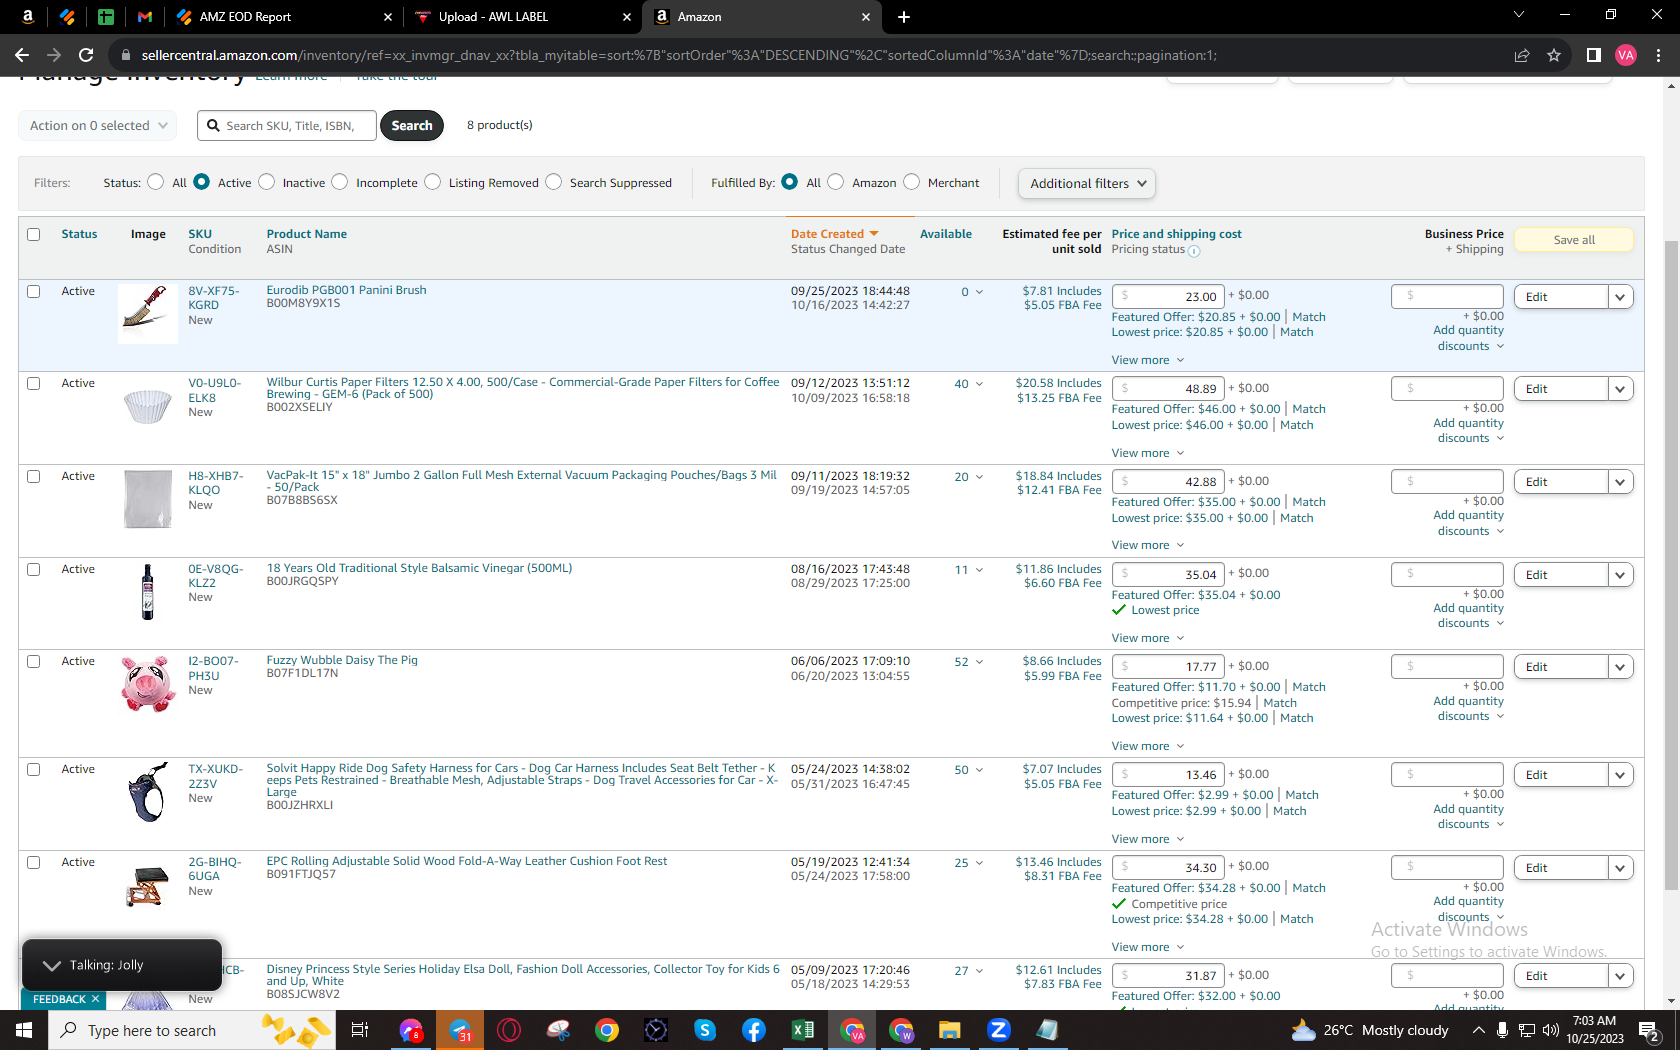Image resolution: width=1680 pixels, height=1050 pixels.
Task: Open Task View from the taskbar
Action: 360,1030
